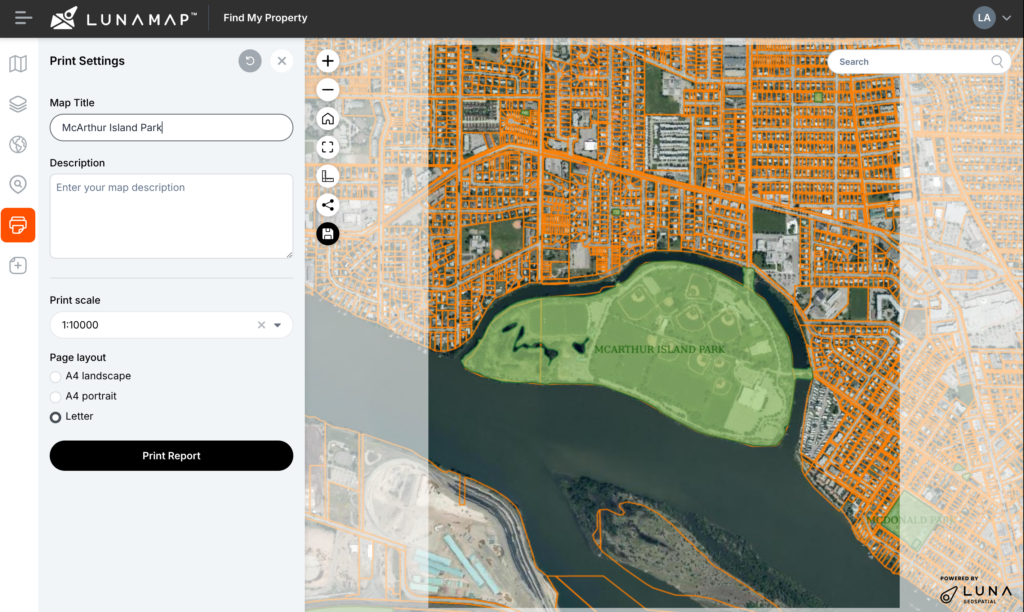This screenshot has height=612, width=1024.
Task: Click the Print Report button
Action: 171,455
